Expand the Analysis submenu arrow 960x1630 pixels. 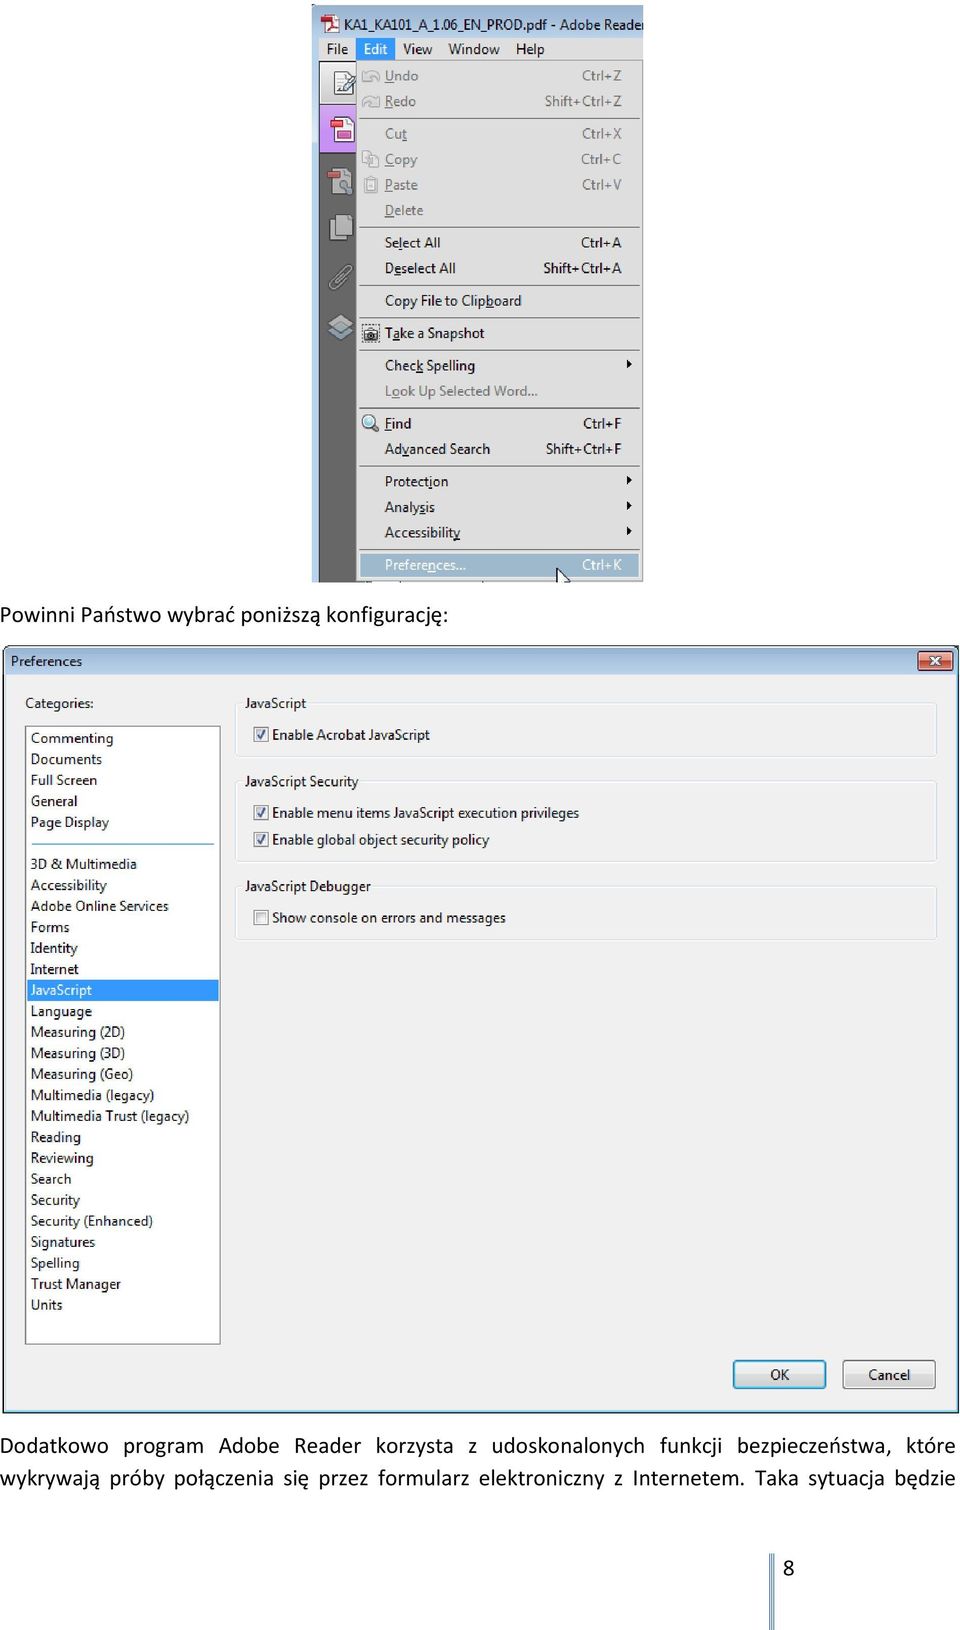coord(629,506)
